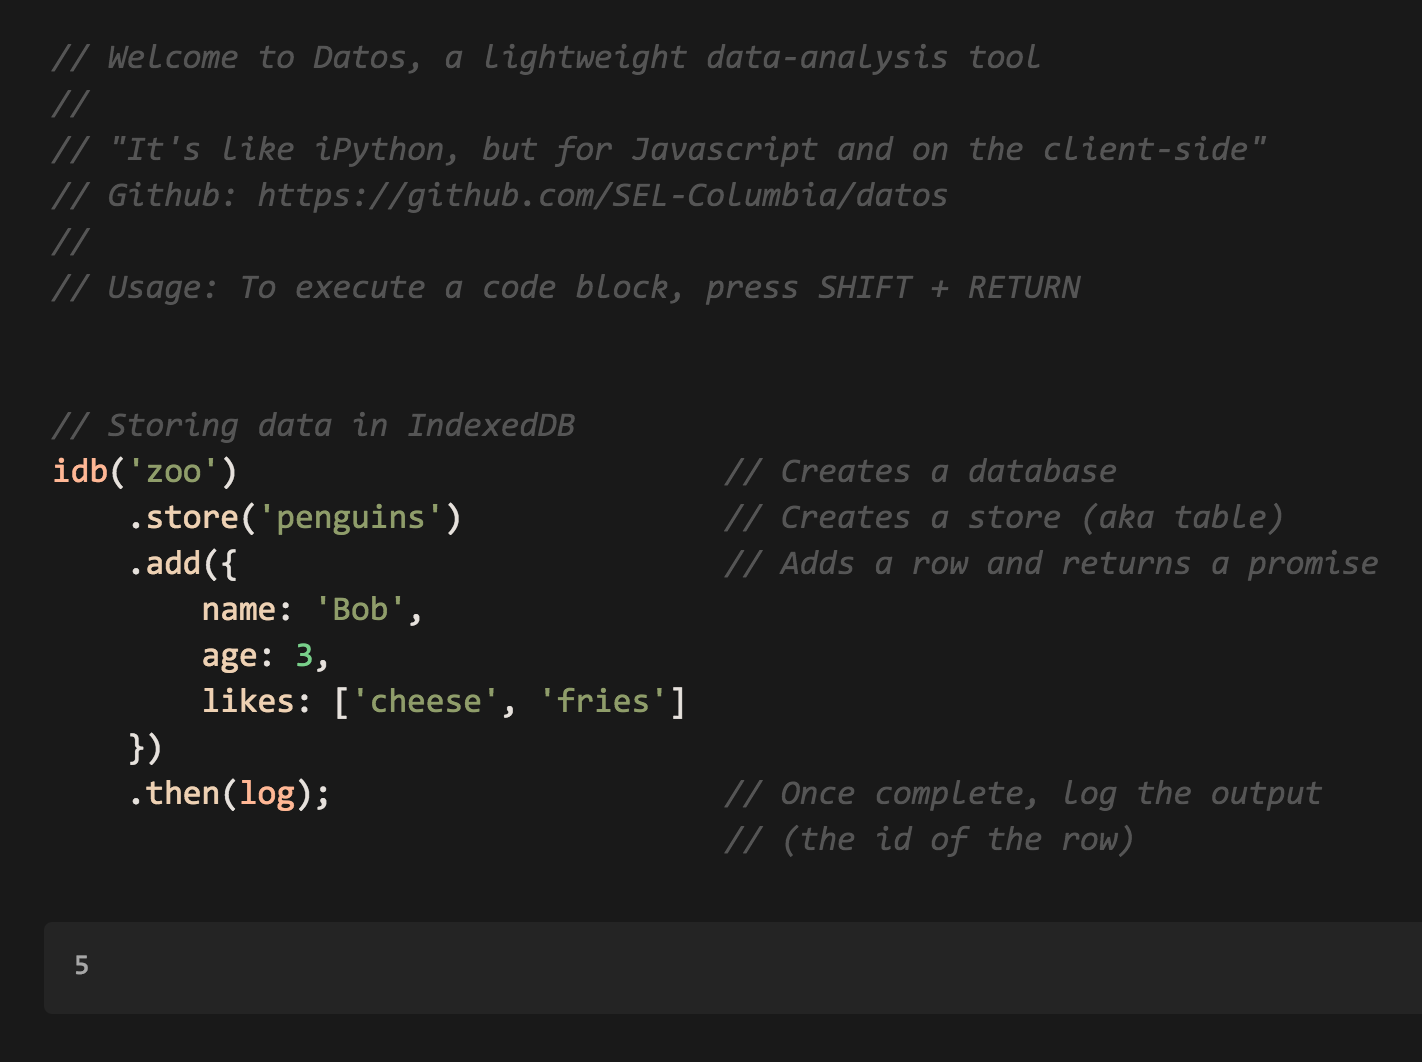1422x1062 pixels.
Task: Click 'Storing data in IndexedDB' comment
Action: click(313, 425)
